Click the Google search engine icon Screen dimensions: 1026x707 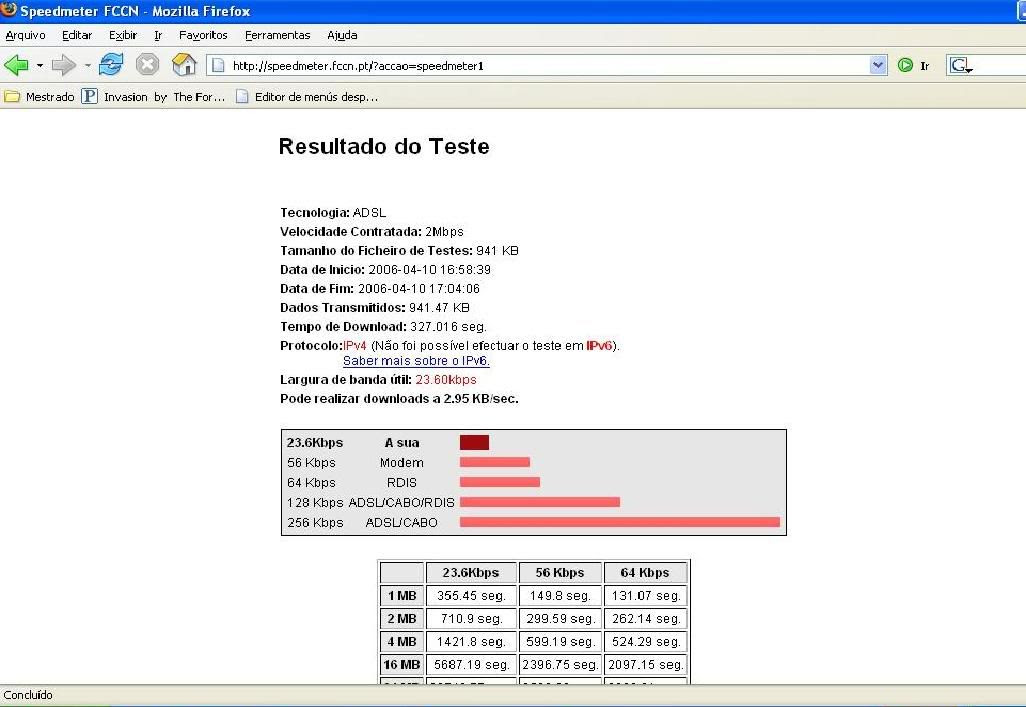(x=961, y=65)
